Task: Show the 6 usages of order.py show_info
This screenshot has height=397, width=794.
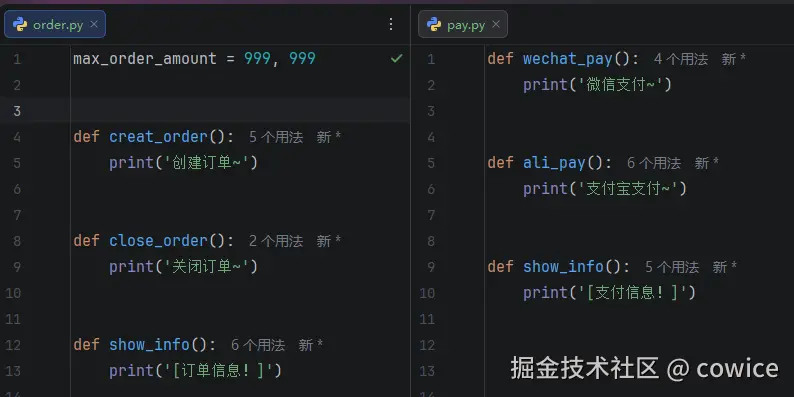Action: click(x=258, y=345)
